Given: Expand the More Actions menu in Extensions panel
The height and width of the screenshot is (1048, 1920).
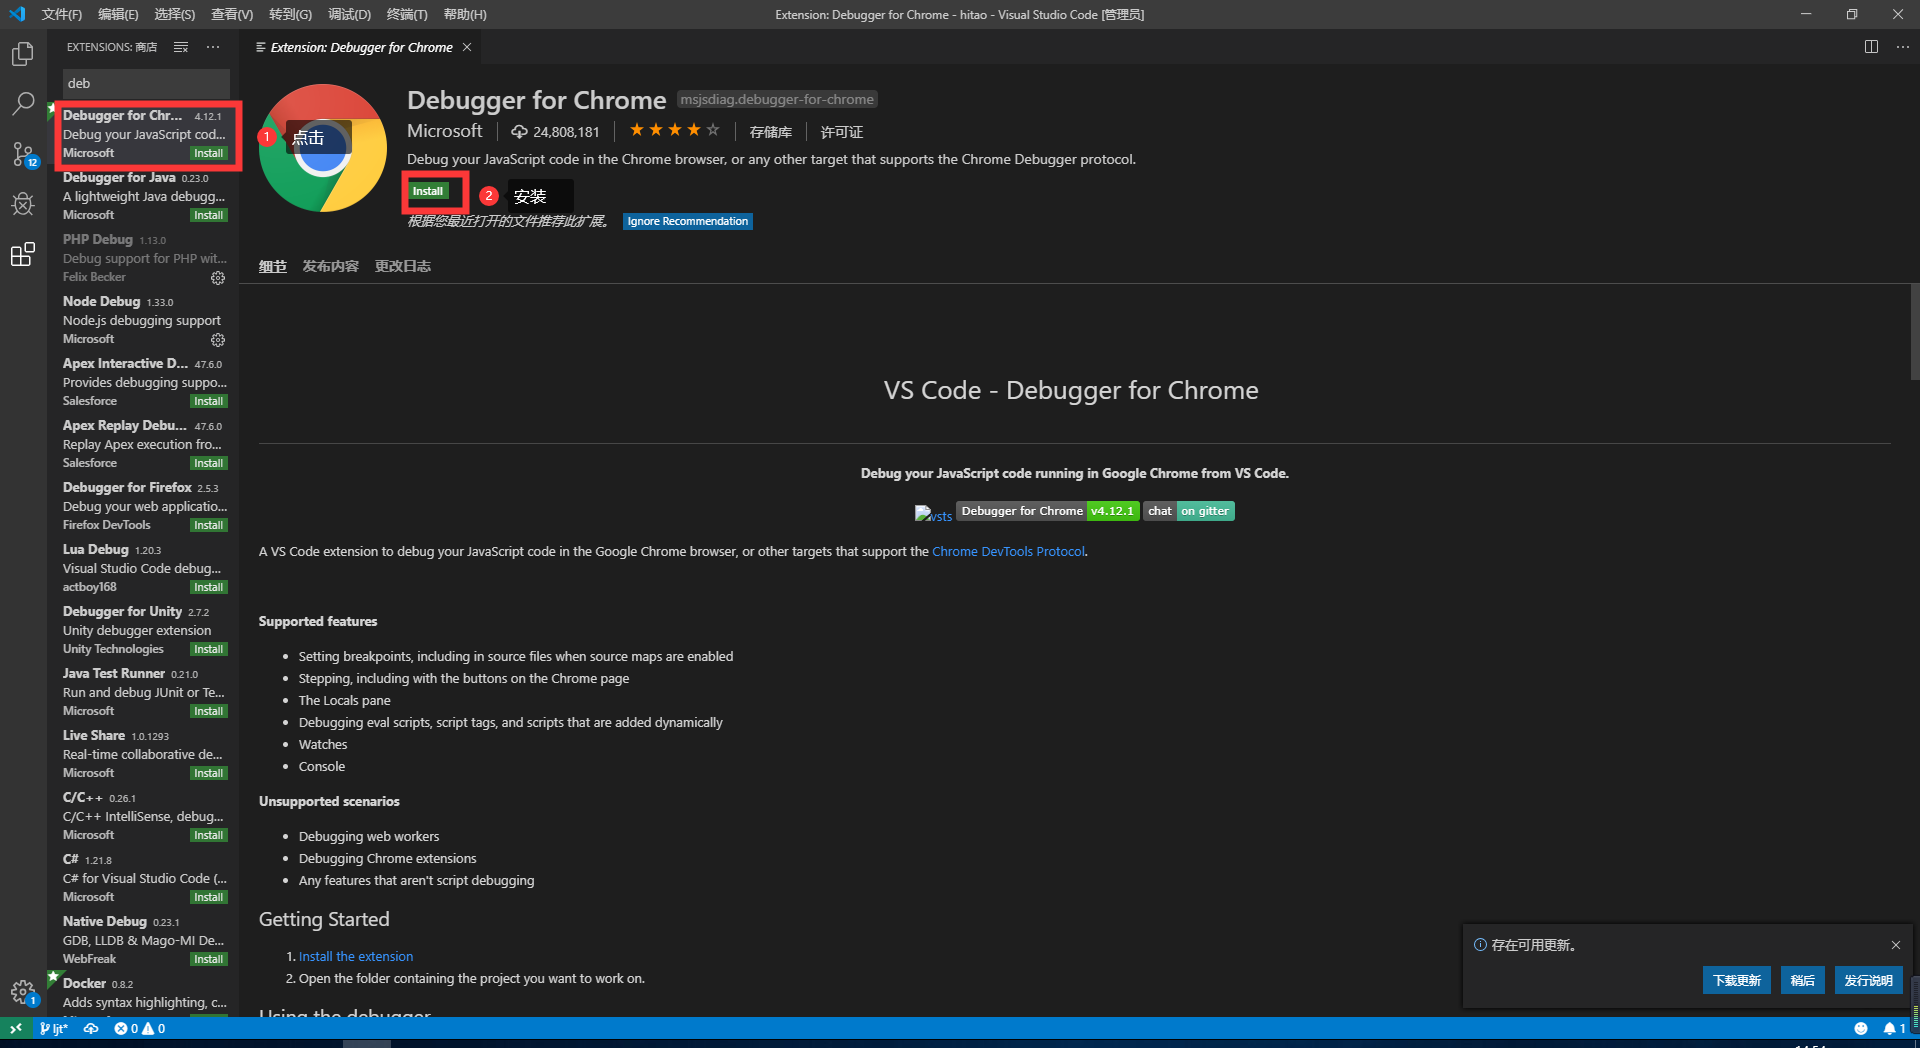Looking at the screenshot, I should click(x=212, y=46).
